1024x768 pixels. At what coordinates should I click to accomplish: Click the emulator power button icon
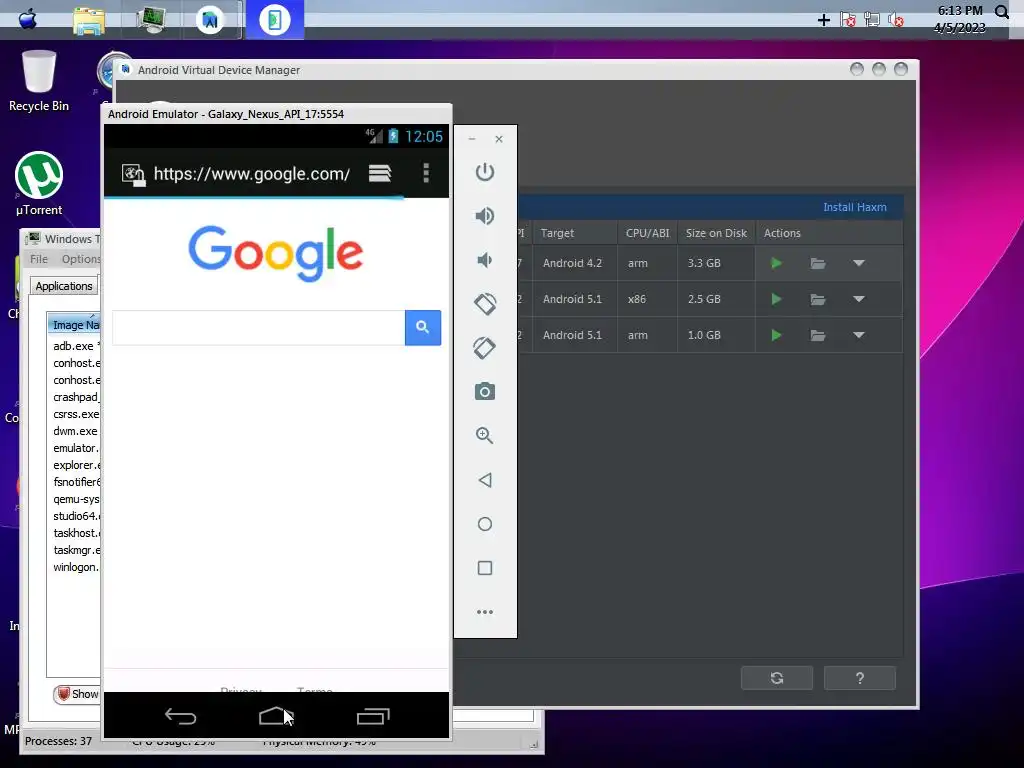485,172
